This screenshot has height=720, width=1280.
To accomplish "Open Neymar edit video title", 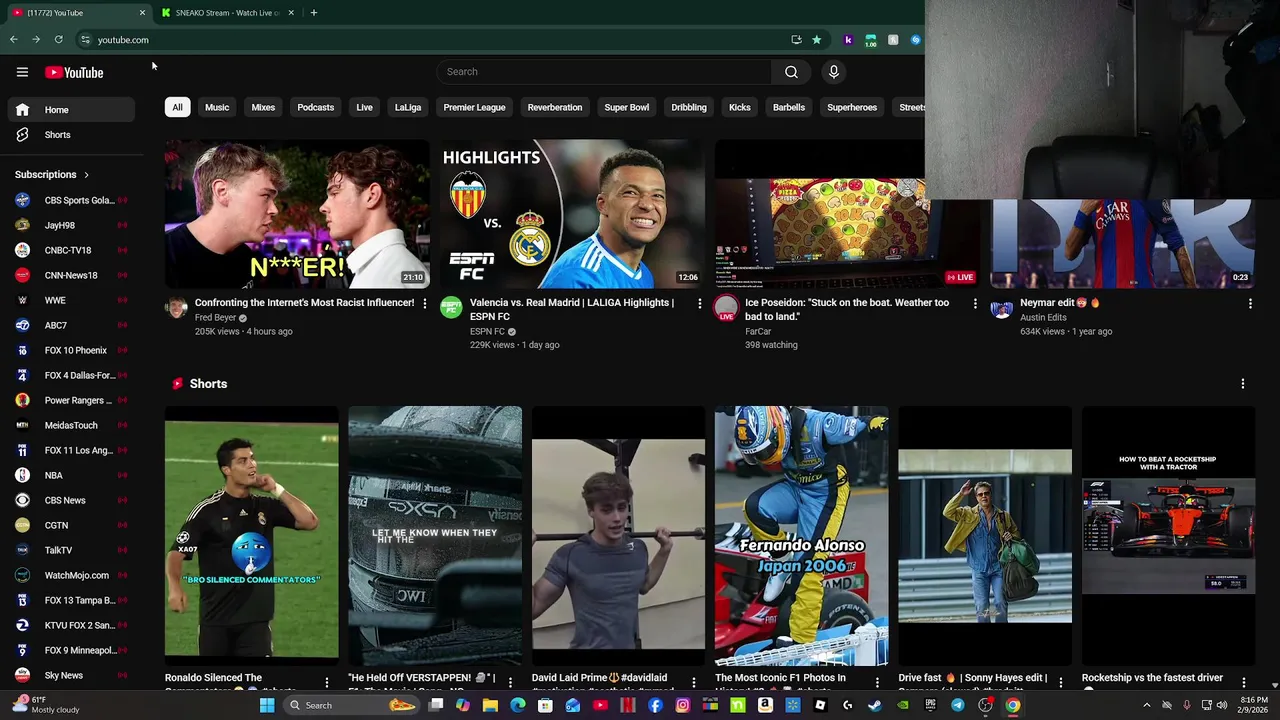I will (1059, 303).
